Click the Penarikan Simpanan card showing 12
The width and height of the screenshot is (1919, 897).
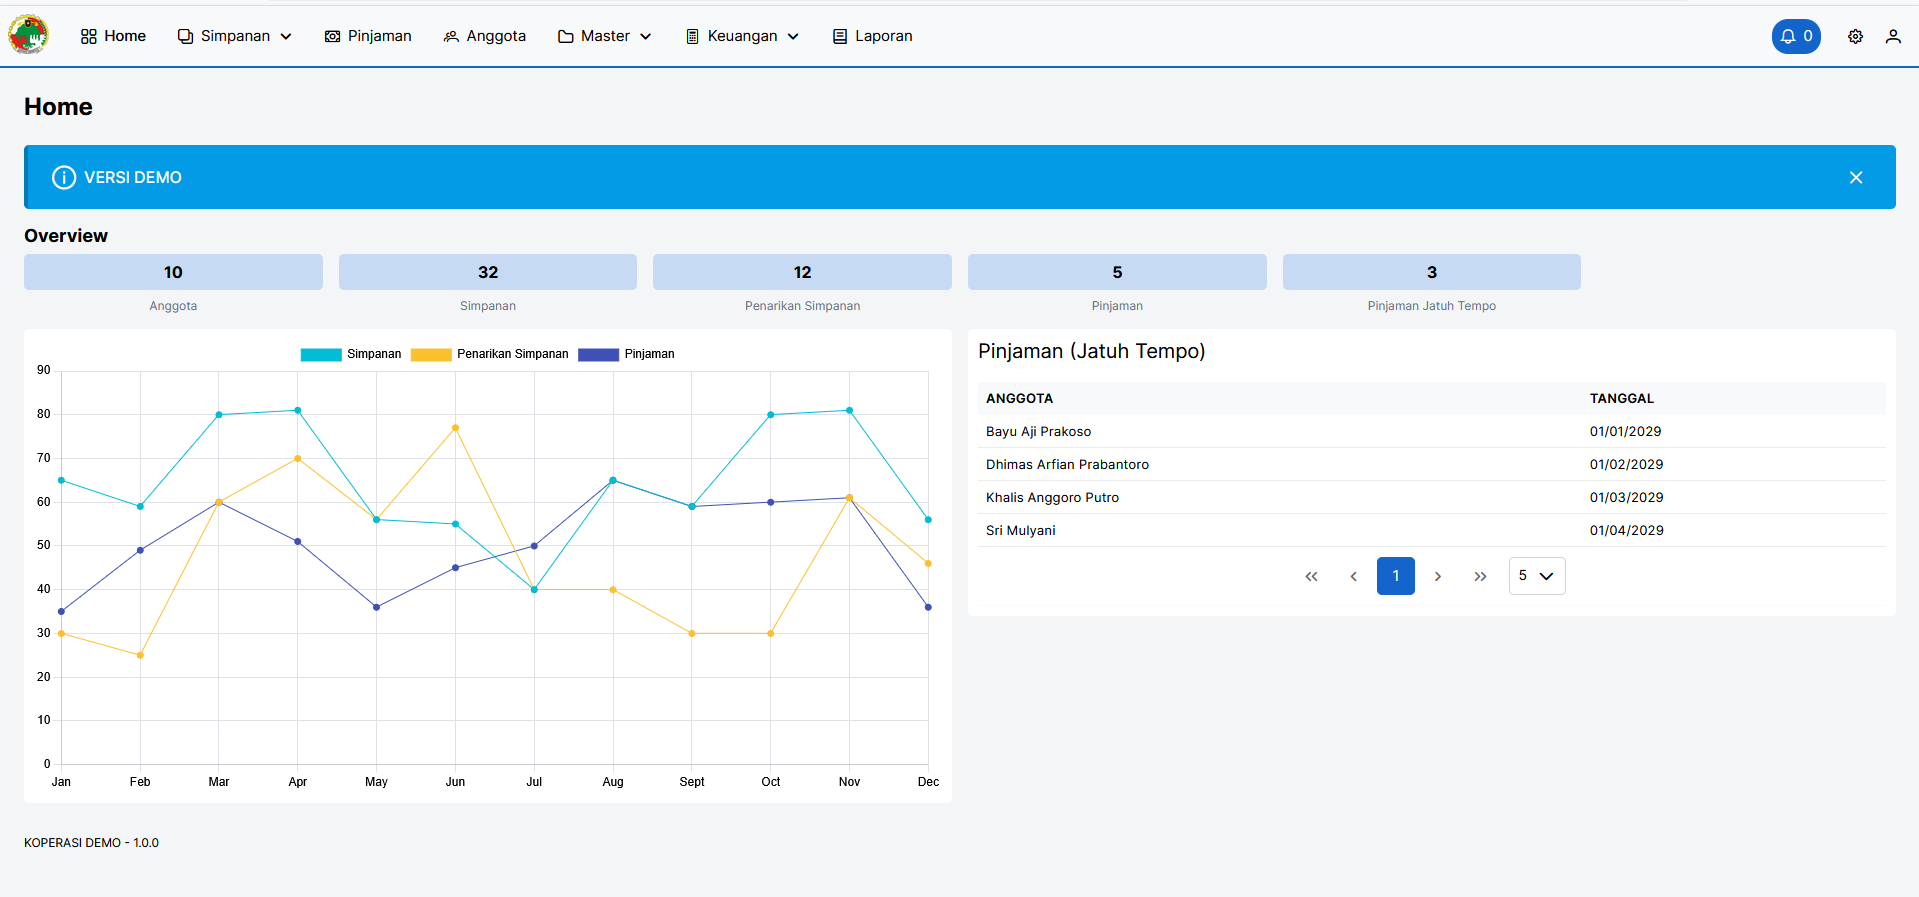[x=802, y=272]
